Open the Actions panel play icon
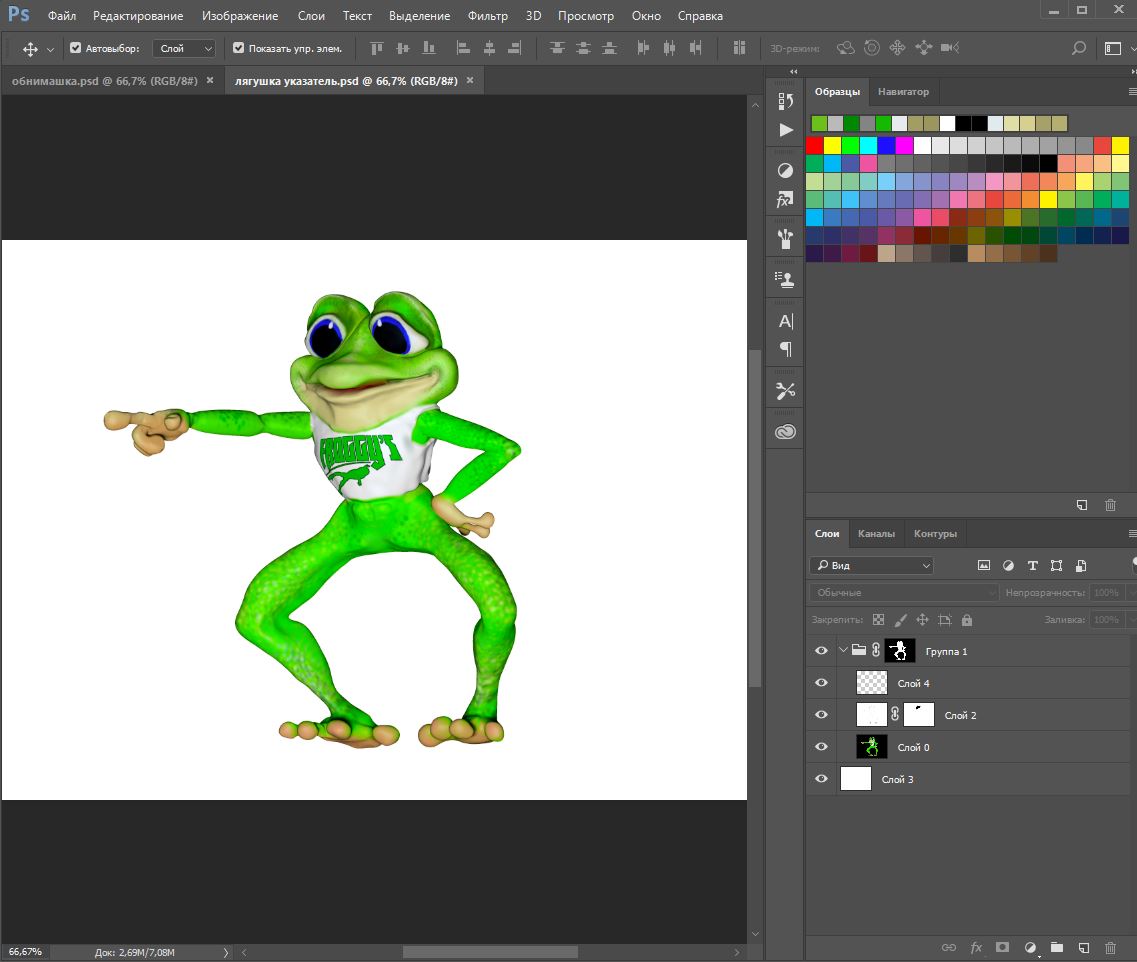This screenshot has width=1137, height=962. click(x=786, y=130)
